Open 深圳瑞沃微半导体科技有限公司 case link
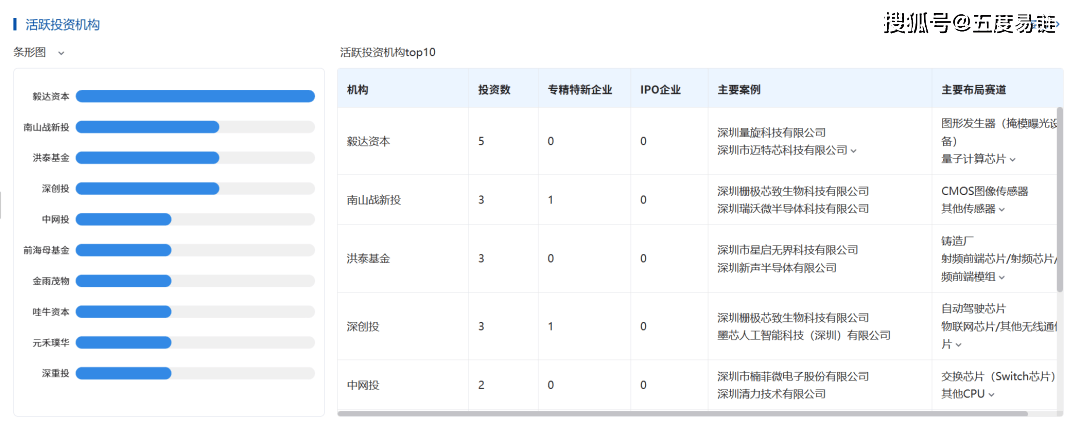This screenshot has height=427, width=1080. click(x=793, y=209)
